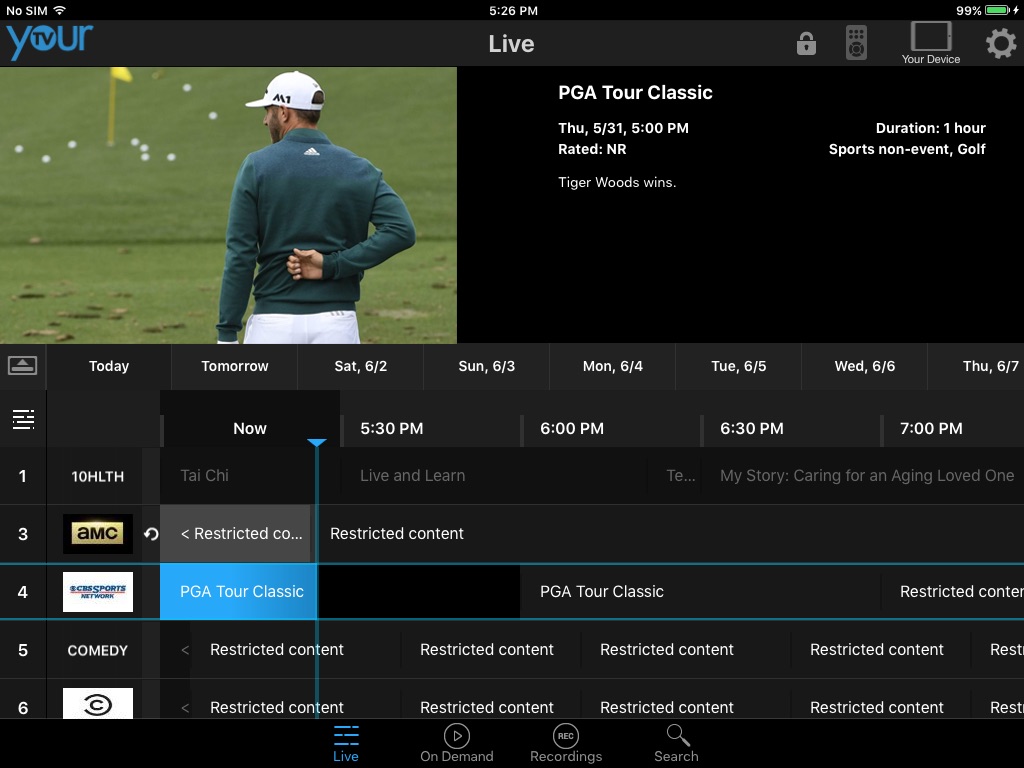Open the channel list filter icon

pyautogui.click(x=24, y=419)
